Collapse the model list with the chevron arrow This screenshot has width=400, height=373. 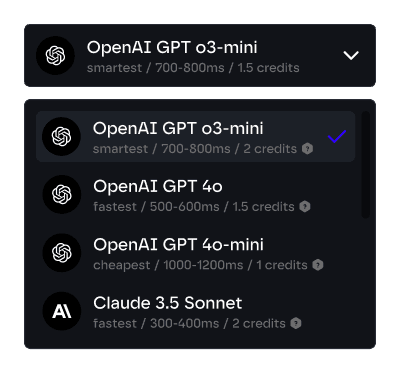click(x=351, y=55)
